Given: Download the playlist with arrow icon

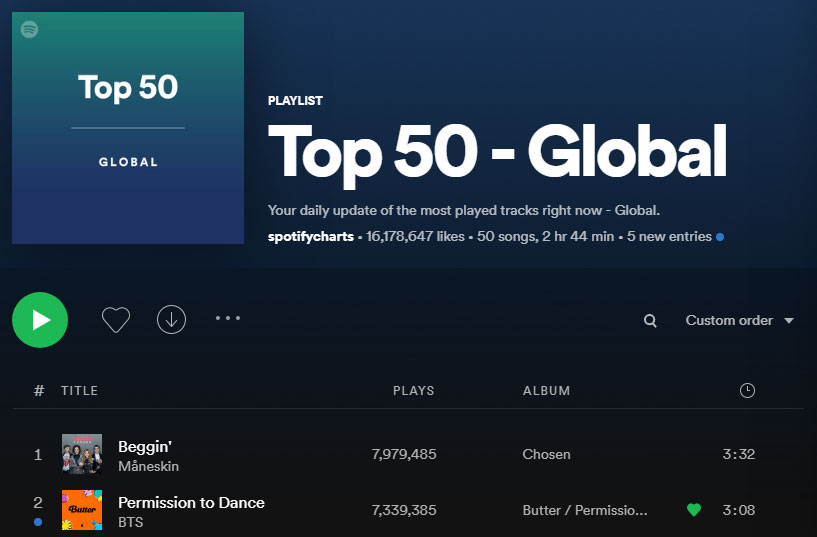Looking at the screenshot, I should click(x=171, y=319).
